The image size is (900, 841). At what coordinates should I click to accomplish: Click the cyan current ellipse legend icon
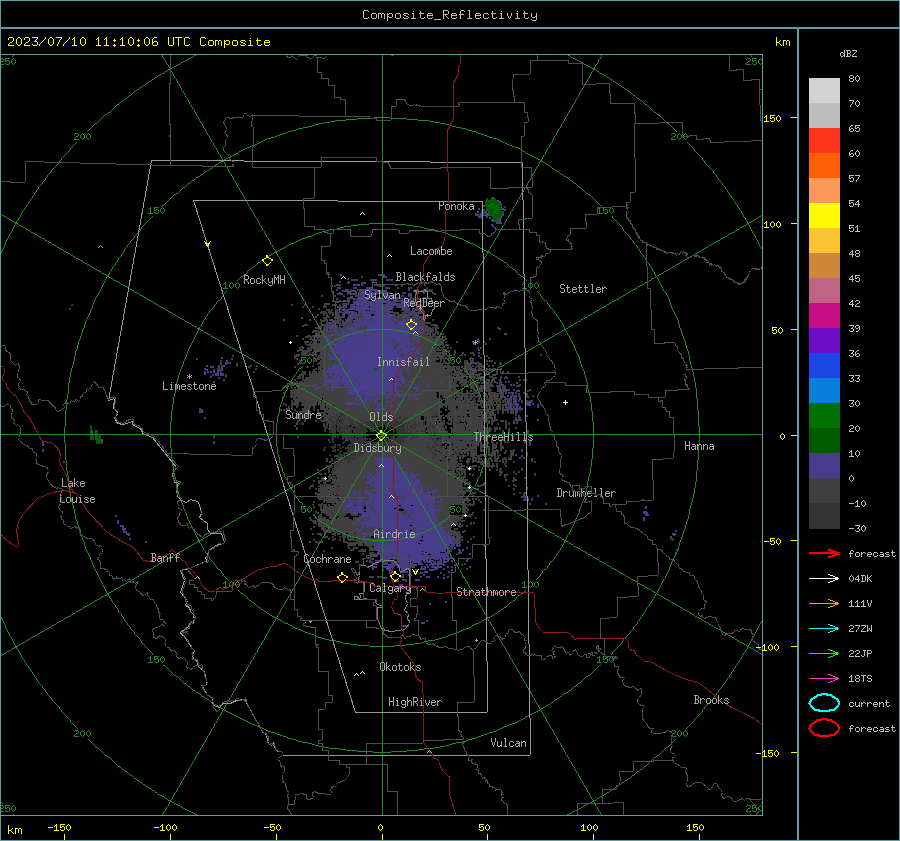[824, 703]
